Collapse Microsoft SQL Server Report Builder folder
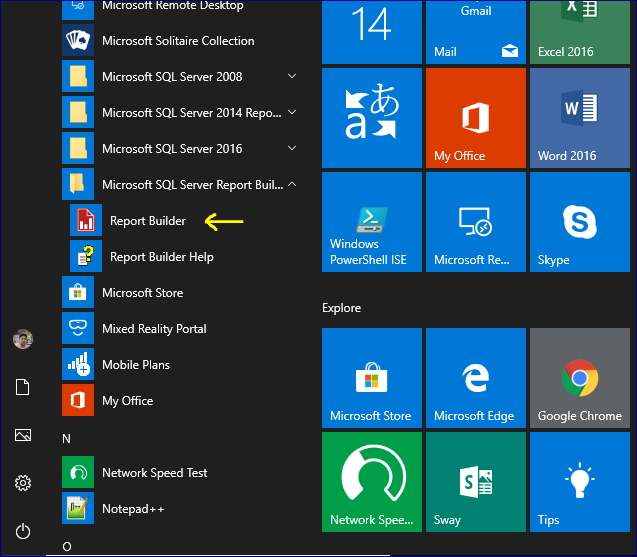Screen dimensions: 637x557 183,184
